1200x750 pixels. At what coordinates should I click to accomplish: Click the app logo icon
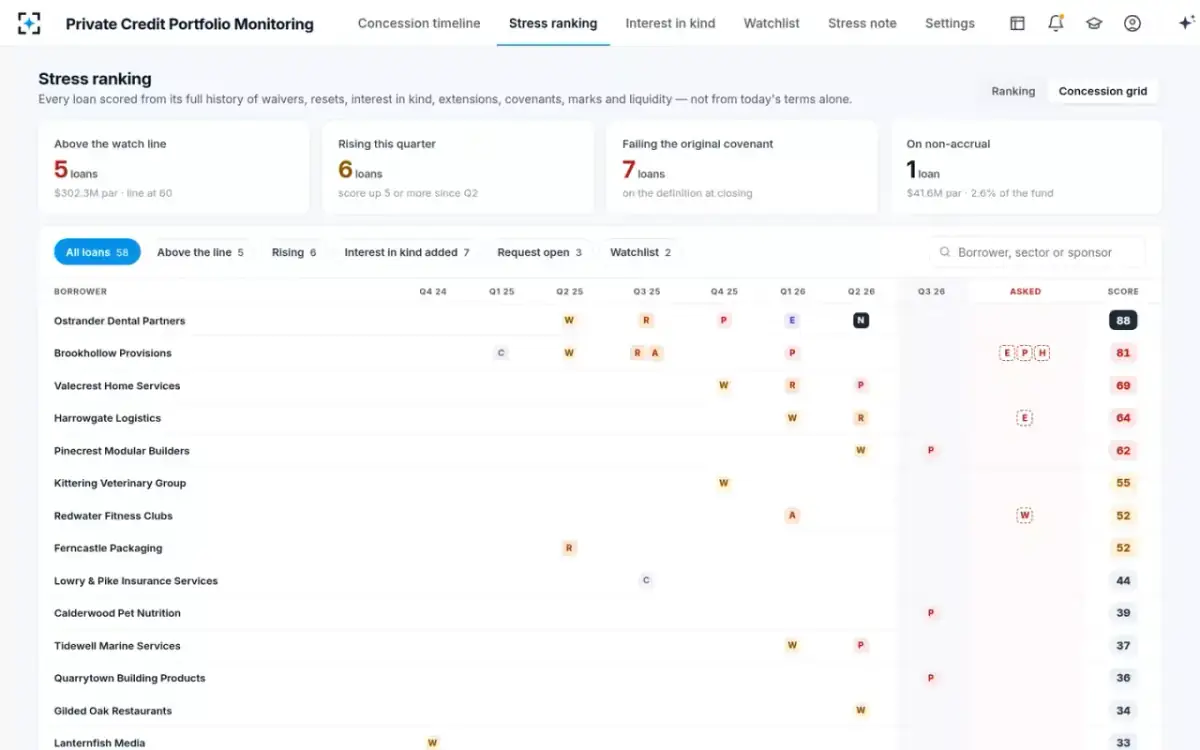(29, 23)
